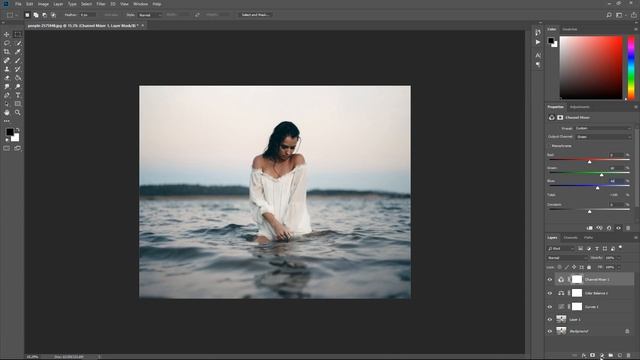Viewport: 640px width, 360px height.
Task: Click Delete layer trash icon in Layers panel
Action: (629, 356)
